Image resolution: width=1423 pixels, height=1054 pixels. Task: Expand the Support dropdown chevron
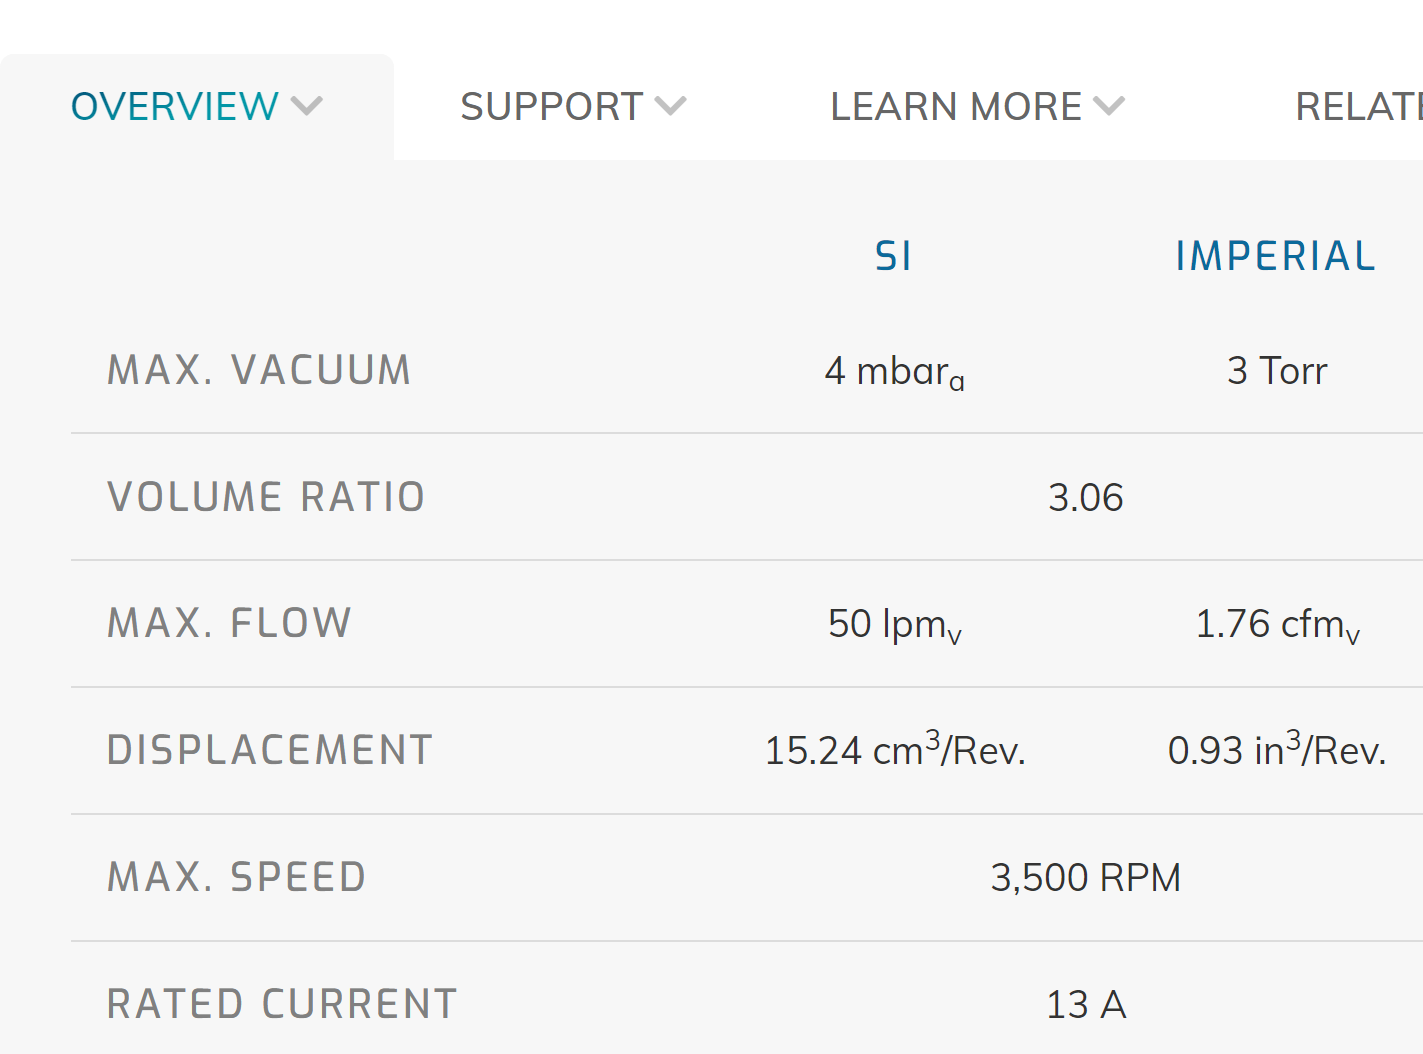coord(671,106)
